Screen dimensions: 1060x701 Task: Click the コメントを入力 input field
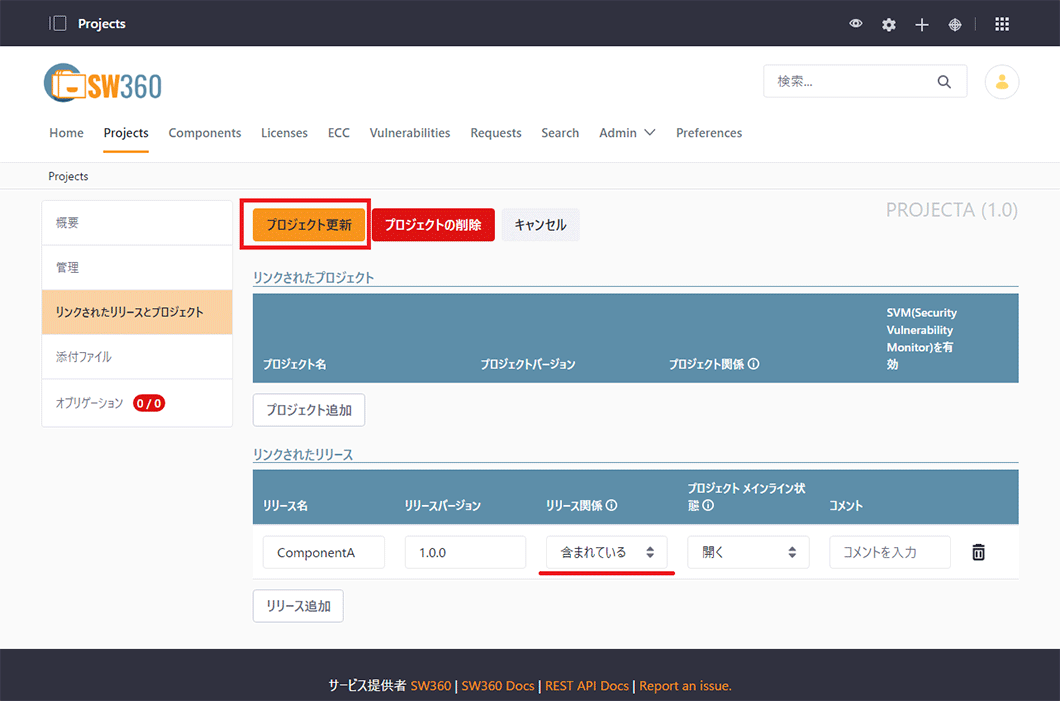point(889,552)
